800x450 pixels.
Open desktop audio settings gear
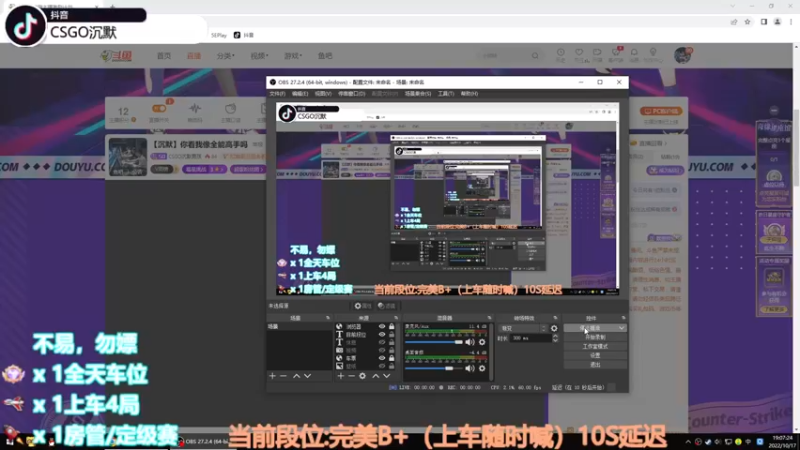coord(482,368)
